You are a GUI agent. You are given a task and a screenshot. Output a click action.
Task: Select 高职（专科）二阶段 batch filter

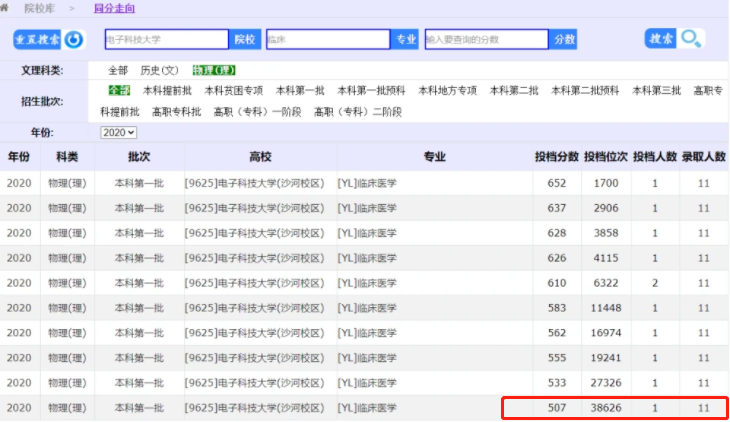[x=358, y=112]
